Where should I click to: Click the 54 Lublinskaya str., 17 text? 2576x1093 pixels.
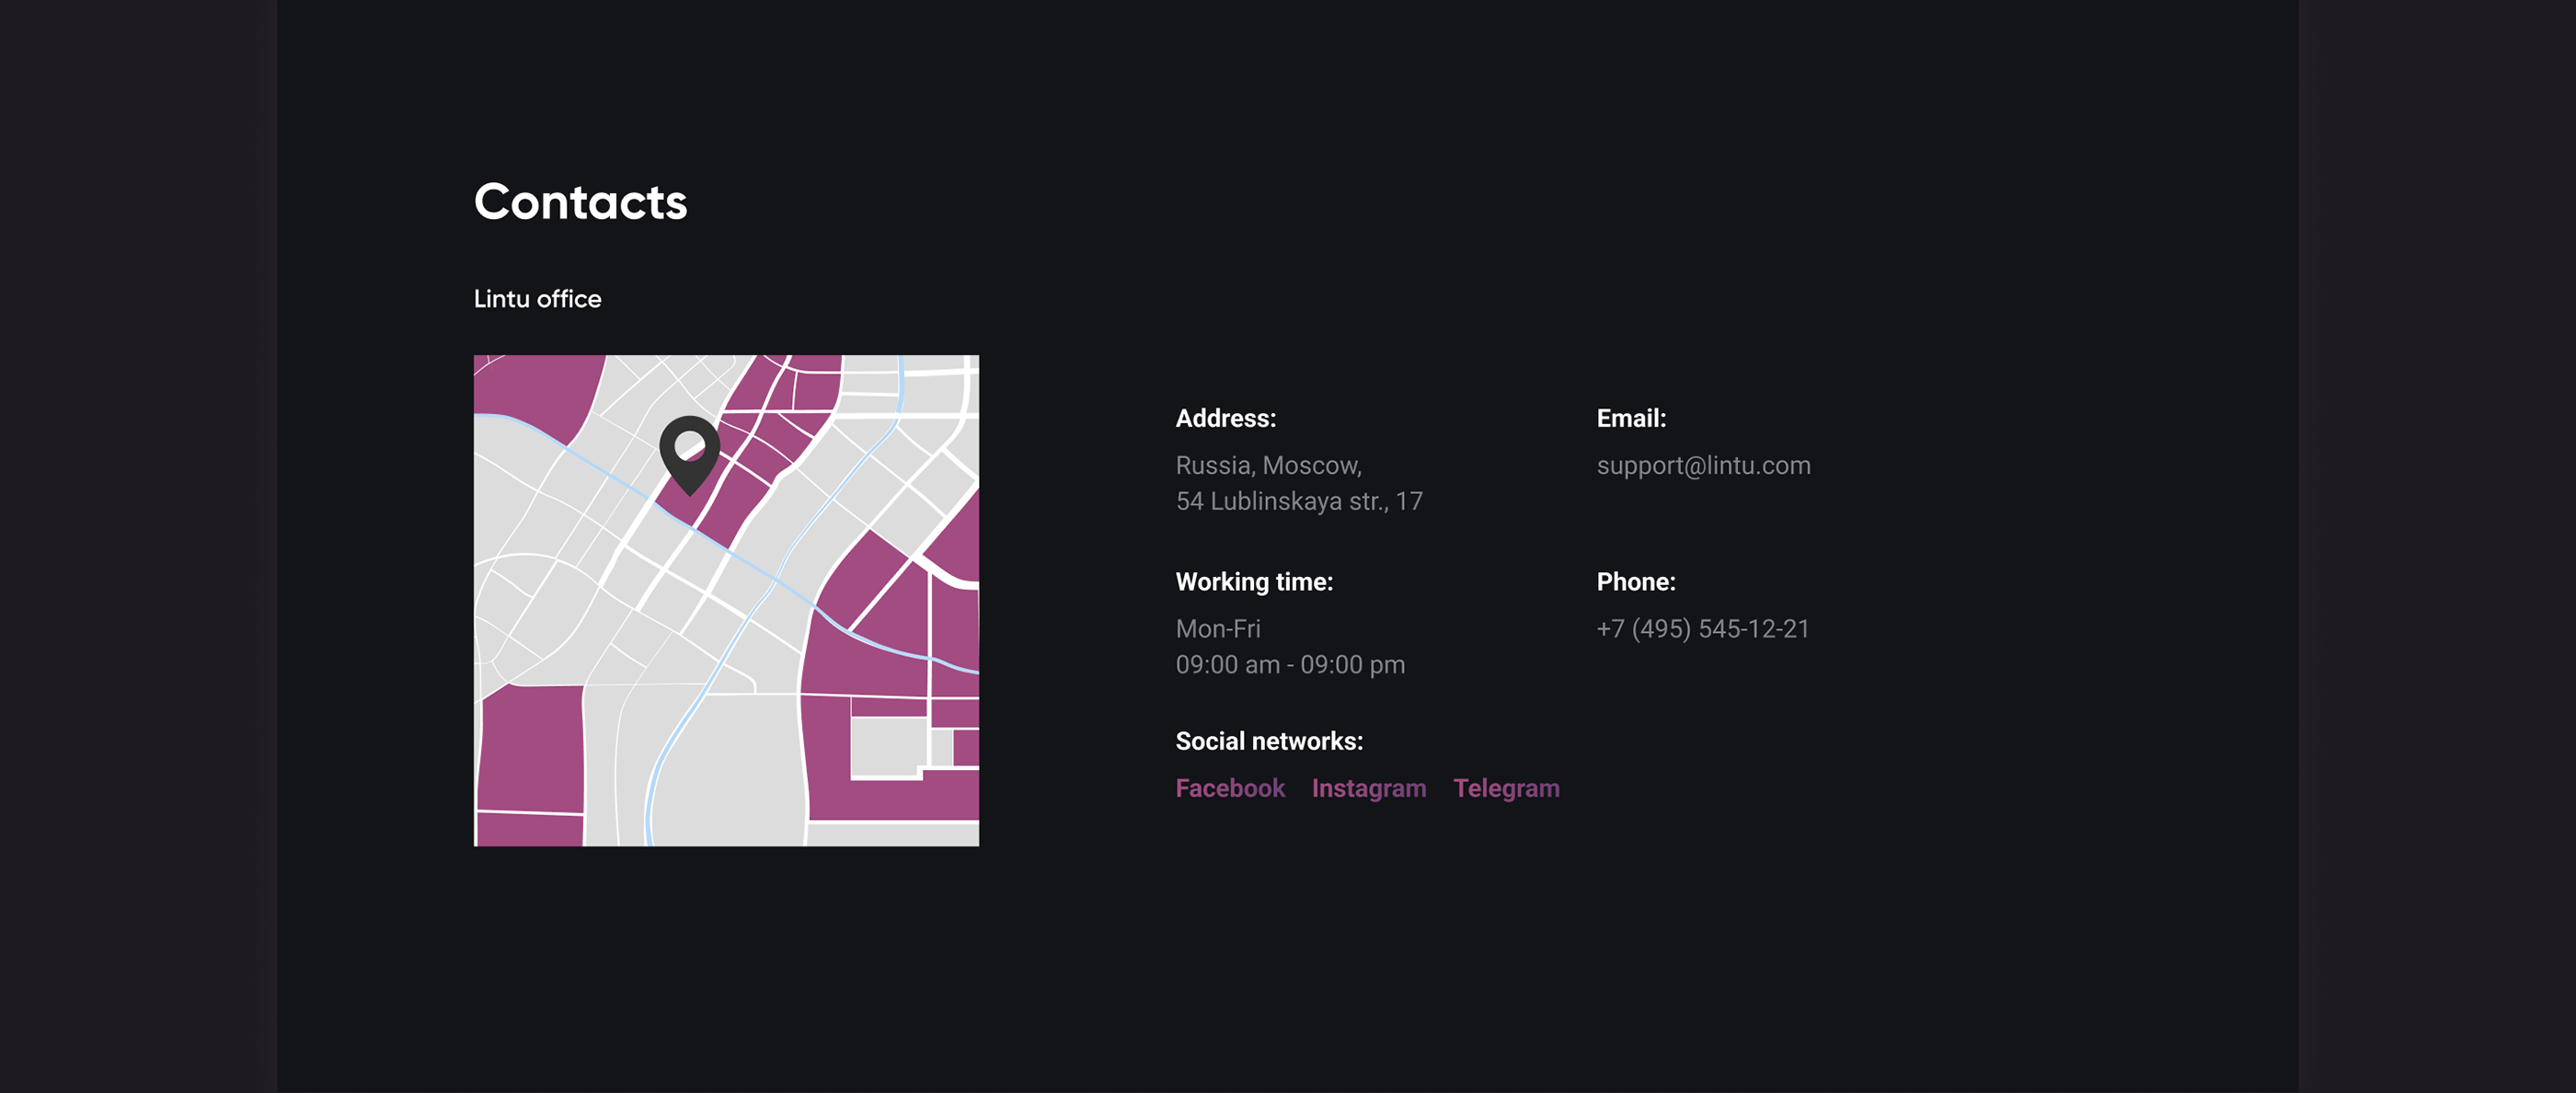[x=1298, y=501]
